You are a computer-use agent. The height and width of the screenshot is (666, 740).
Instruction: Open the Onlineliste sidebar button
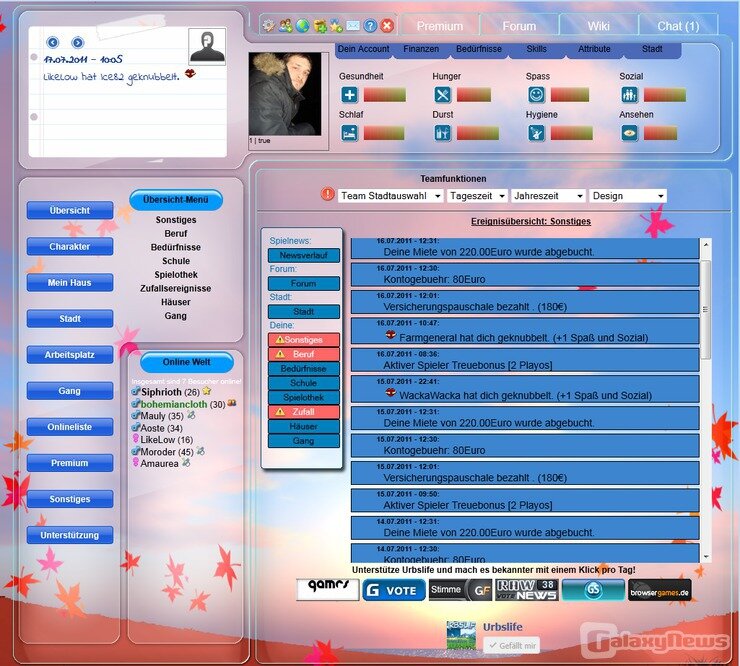coord(70,427)
